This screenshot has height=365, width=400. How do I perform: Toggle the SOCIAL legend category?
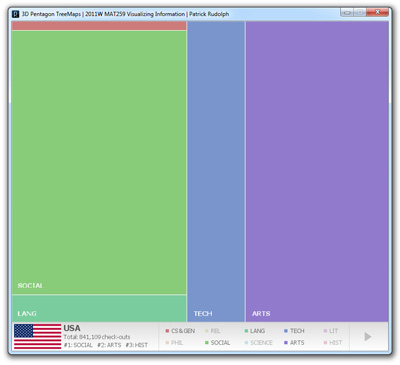click(217, 343)
